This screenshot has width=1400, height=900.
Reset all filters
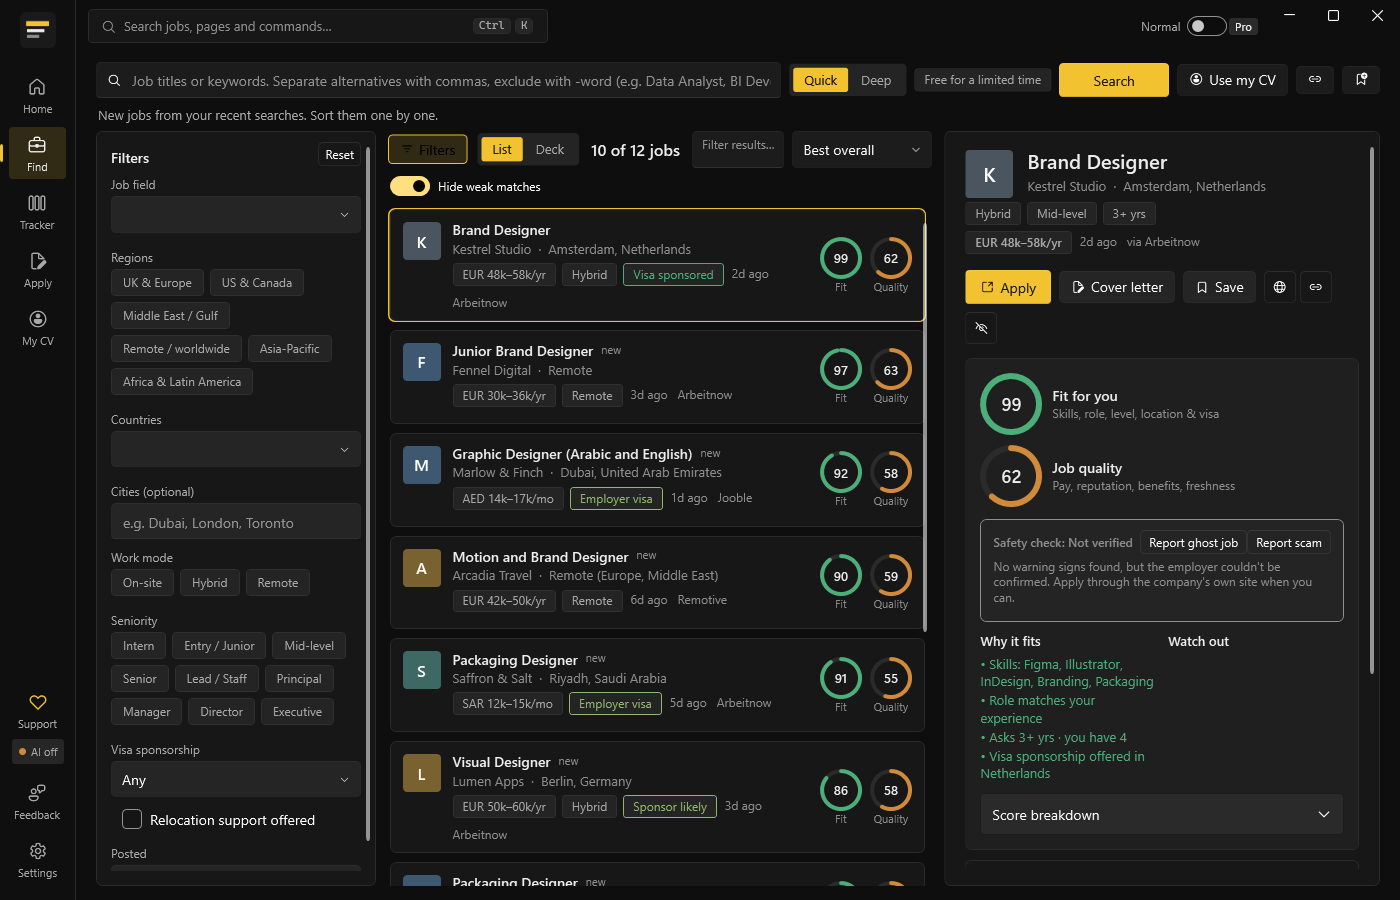(x=340, y=154)
